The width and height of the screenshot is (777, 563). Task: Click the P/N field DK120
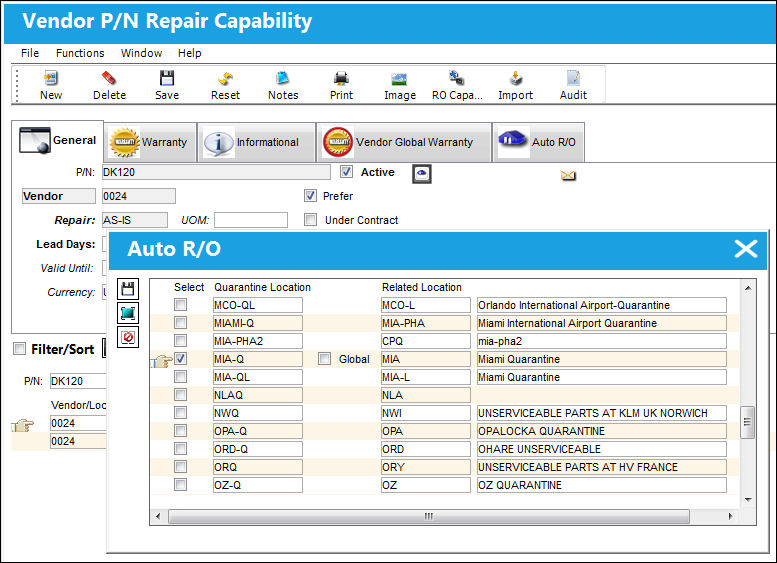(x=216, y=172)
